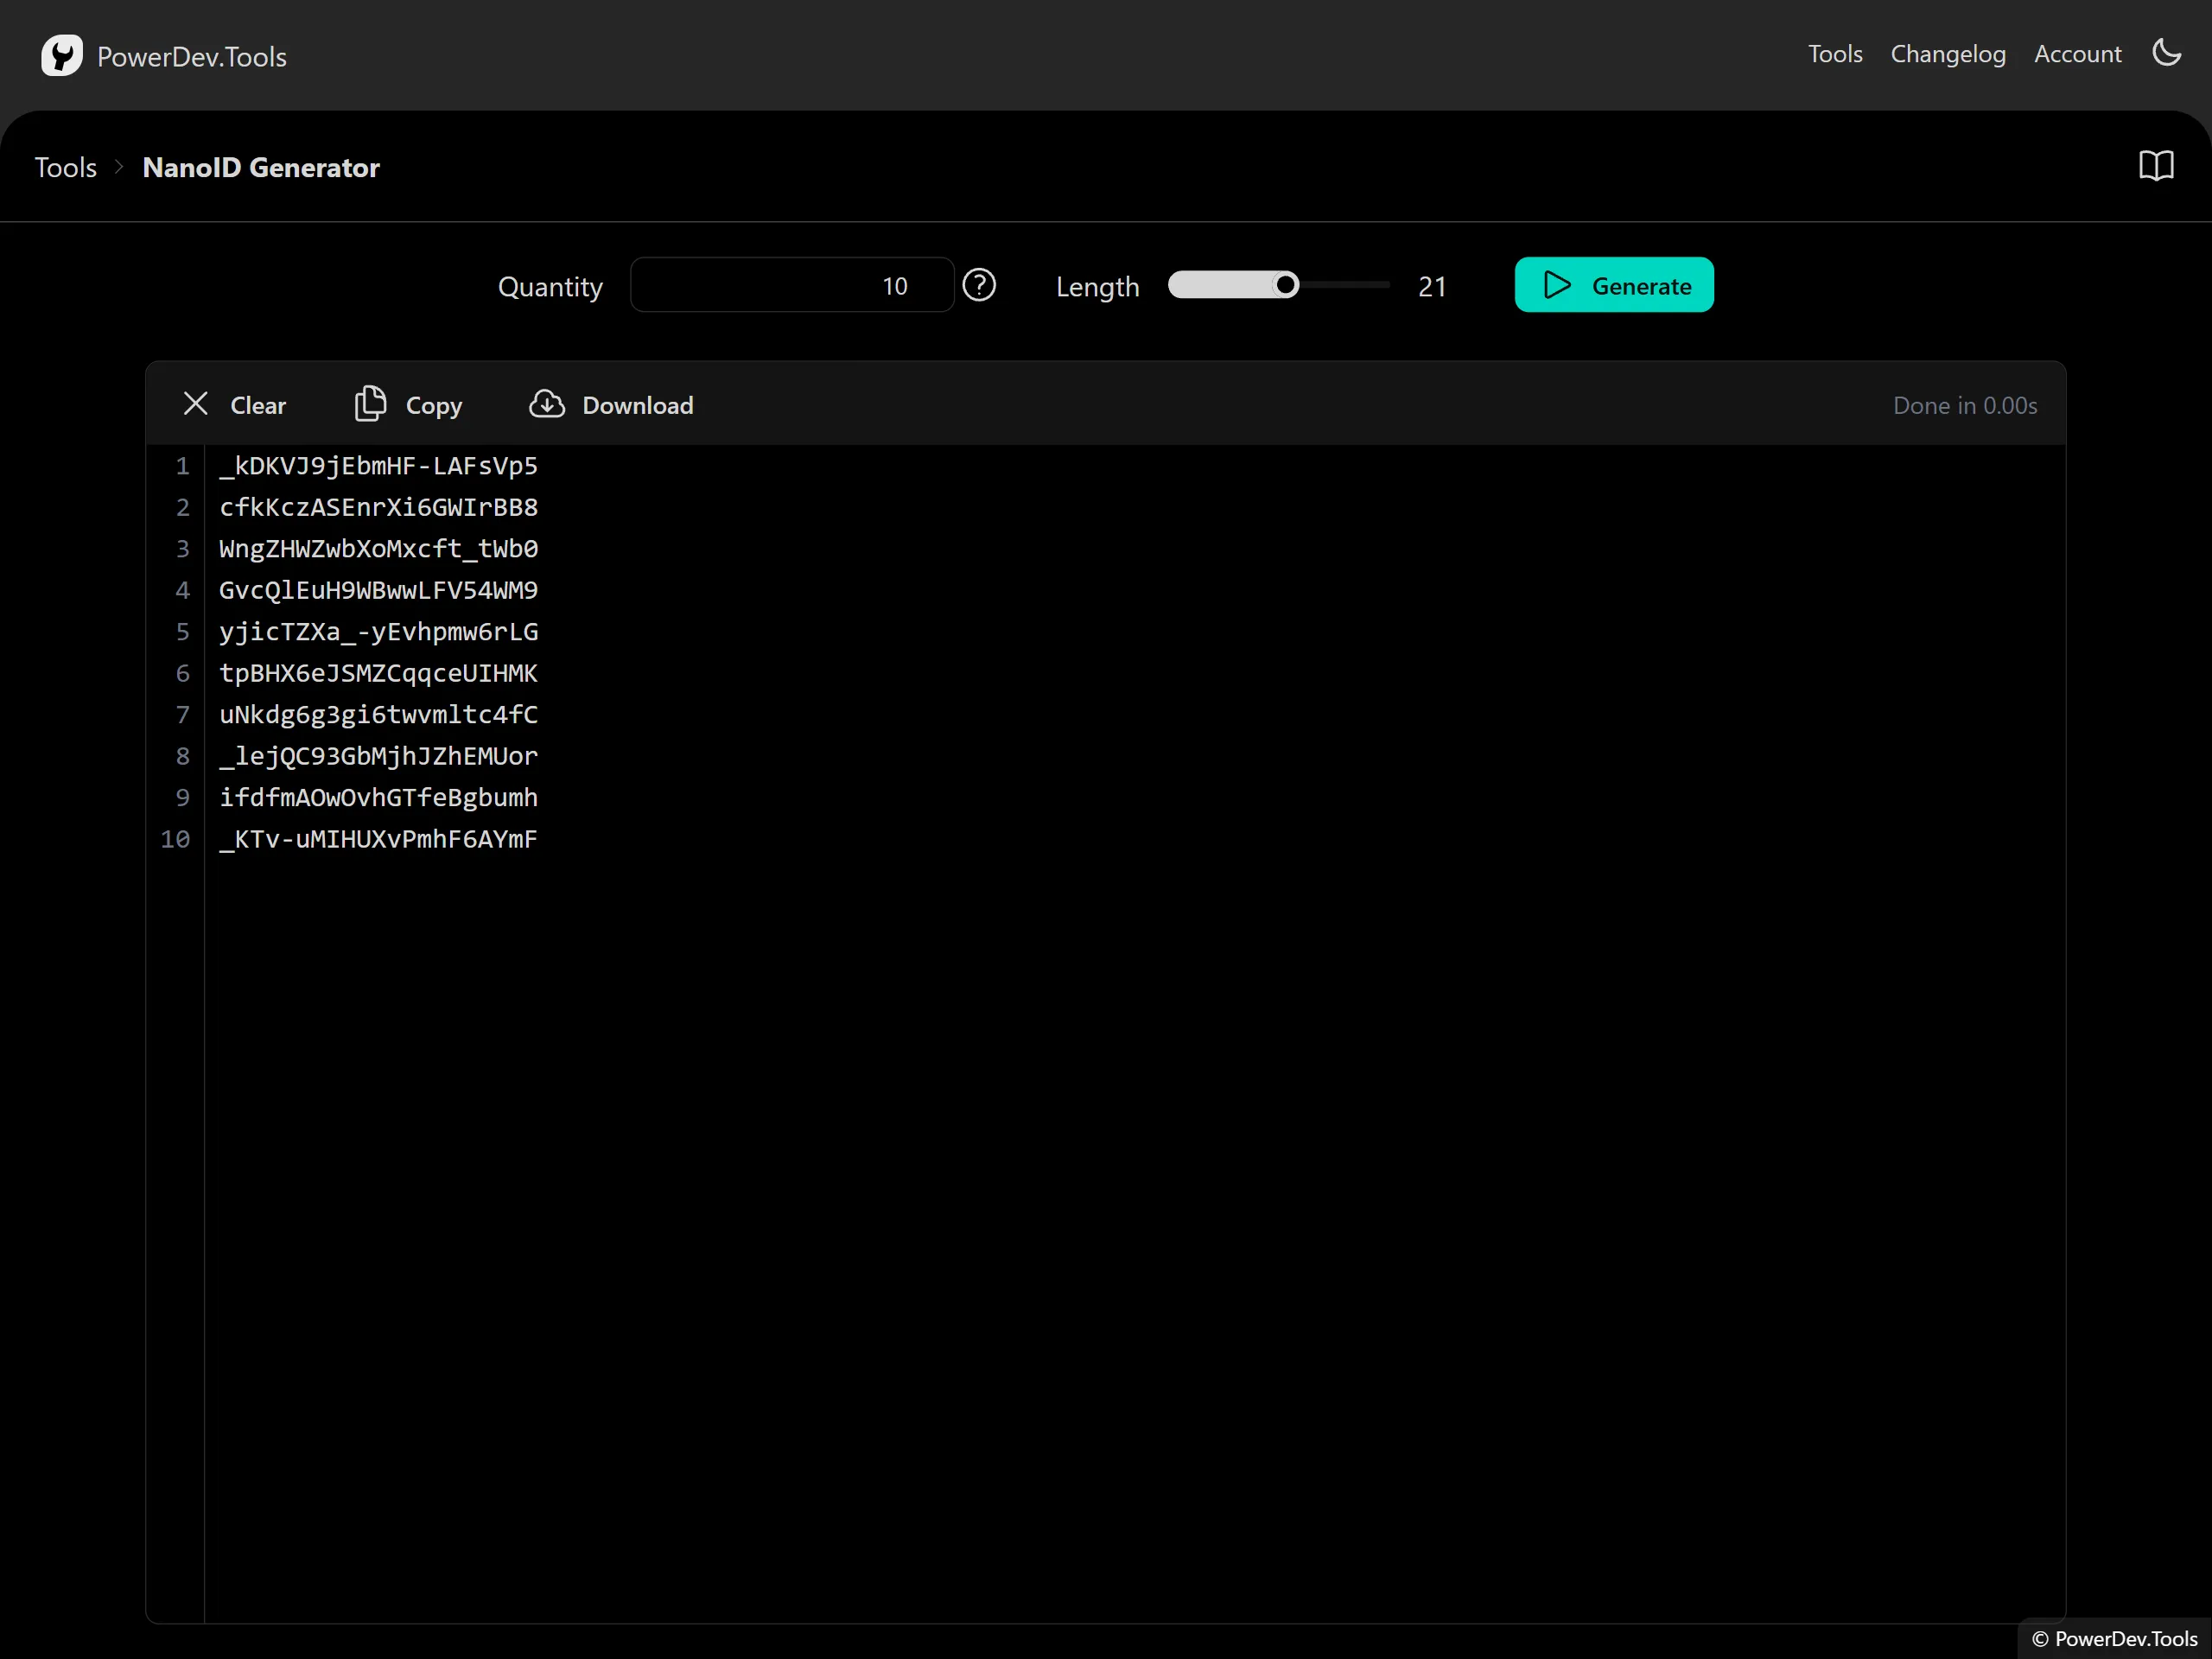
Task: Click ID uNkdg6g3gi6twvmltc4fC
Action: coord(378,715)
